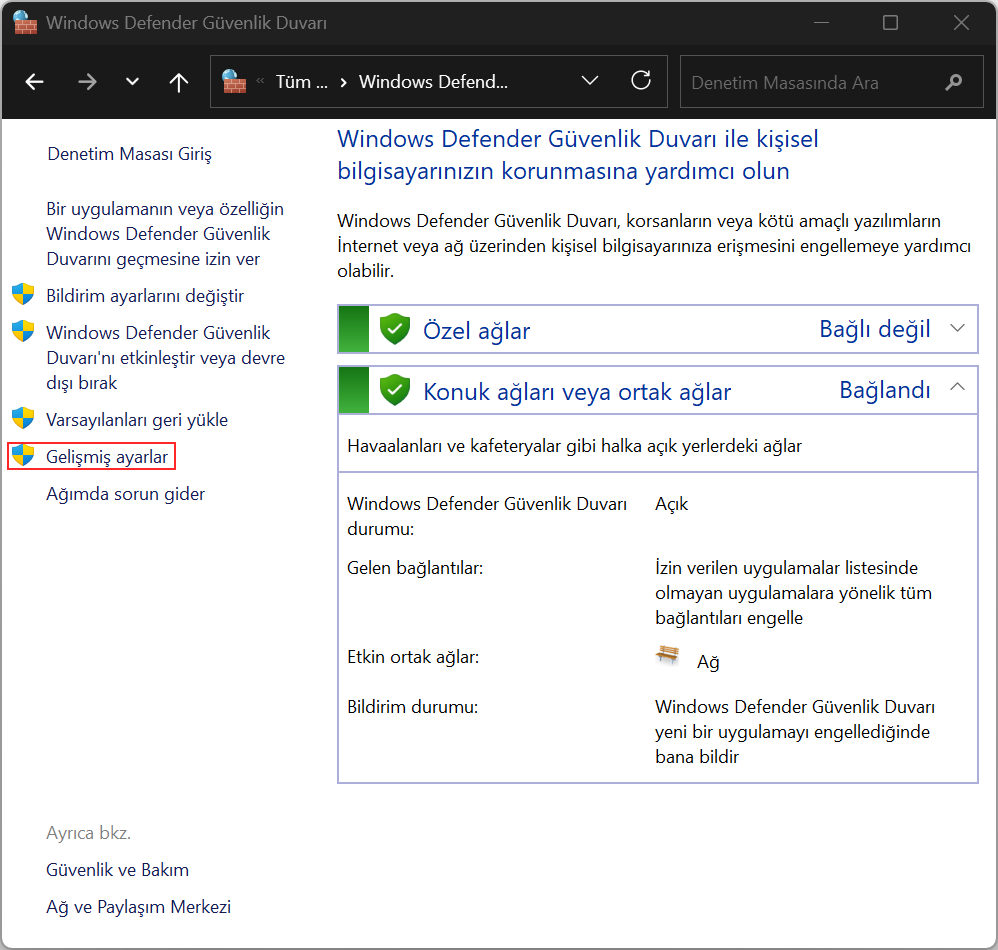The image size is (998, 950).
Task: Click green shield icon beside Özel ağlar
Action: (x=395, y=329)
